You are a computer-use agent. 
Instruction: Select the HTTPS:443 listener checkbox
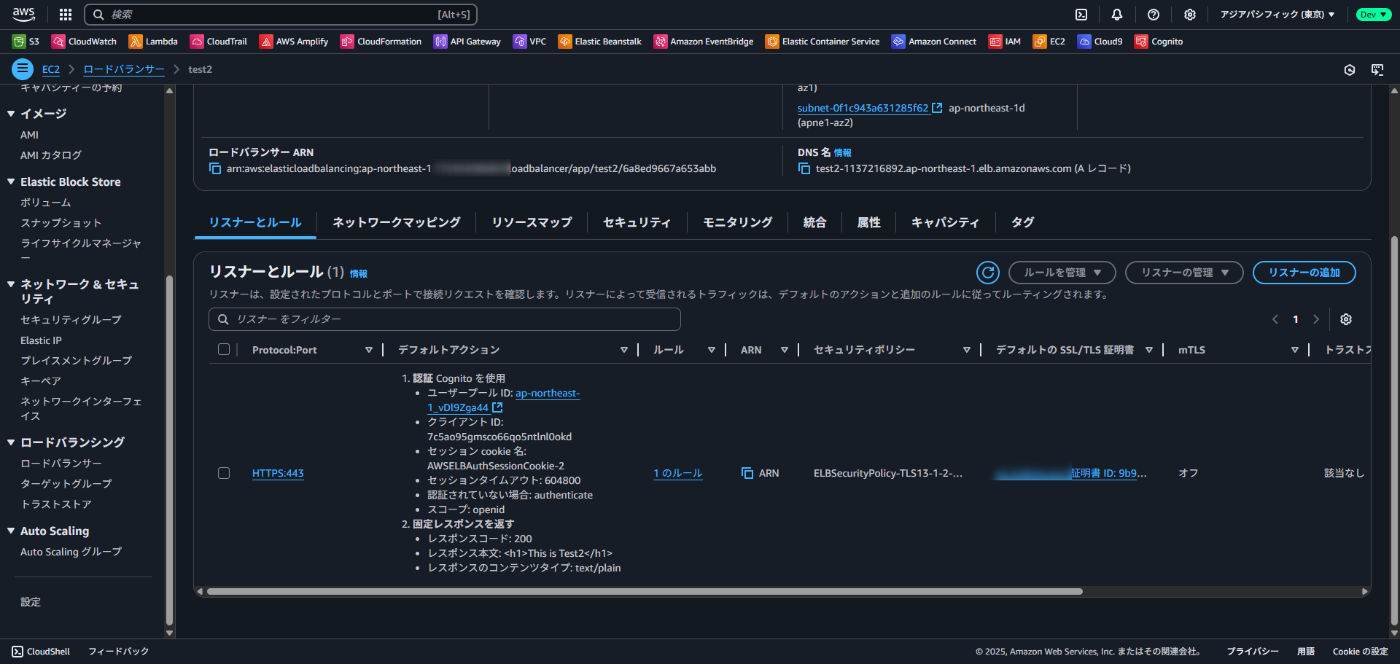pyautogui.click(x=224, y=473)
